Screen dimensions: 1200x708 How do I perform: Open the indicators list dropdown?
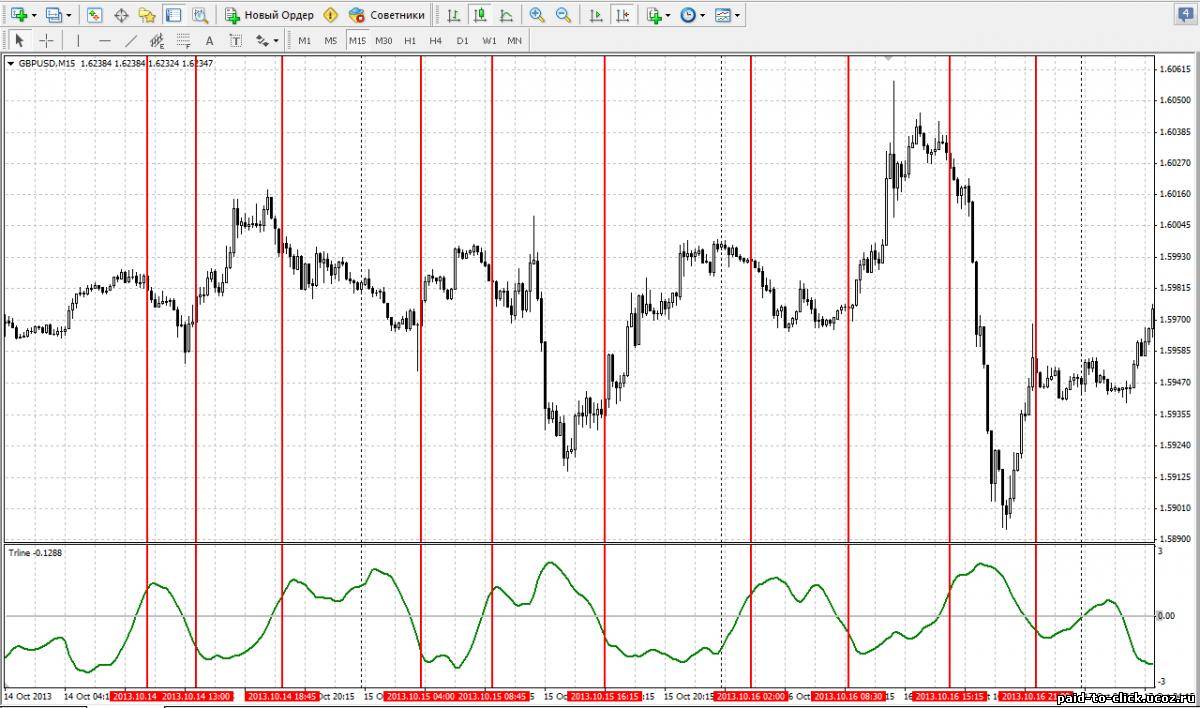(x=668, y=15)
